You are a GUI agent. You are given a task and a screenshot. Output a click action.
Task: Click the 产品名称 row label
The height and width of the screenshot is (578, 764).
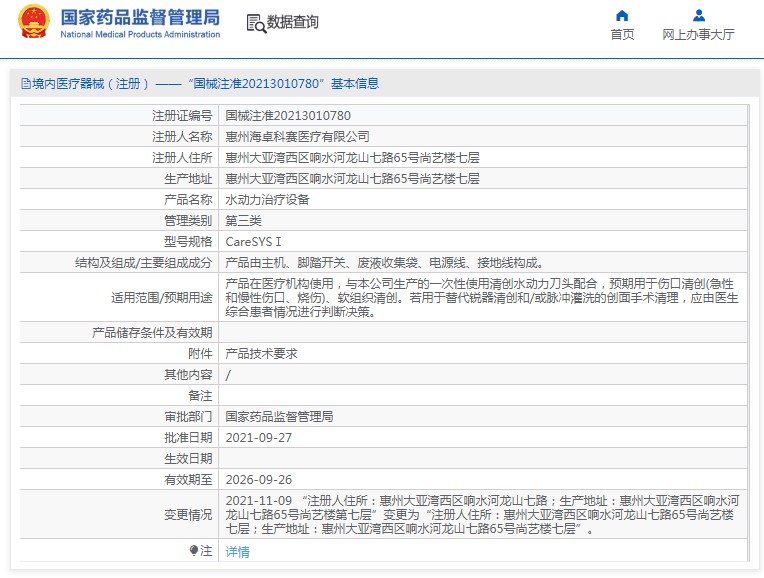point(188,199)
